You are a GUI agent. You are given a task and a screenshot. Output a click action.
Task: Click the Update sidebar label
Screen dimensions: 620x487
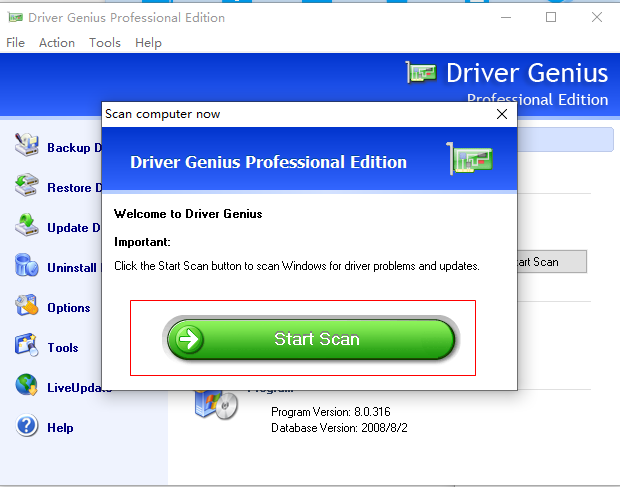click(x=74, y=228)
